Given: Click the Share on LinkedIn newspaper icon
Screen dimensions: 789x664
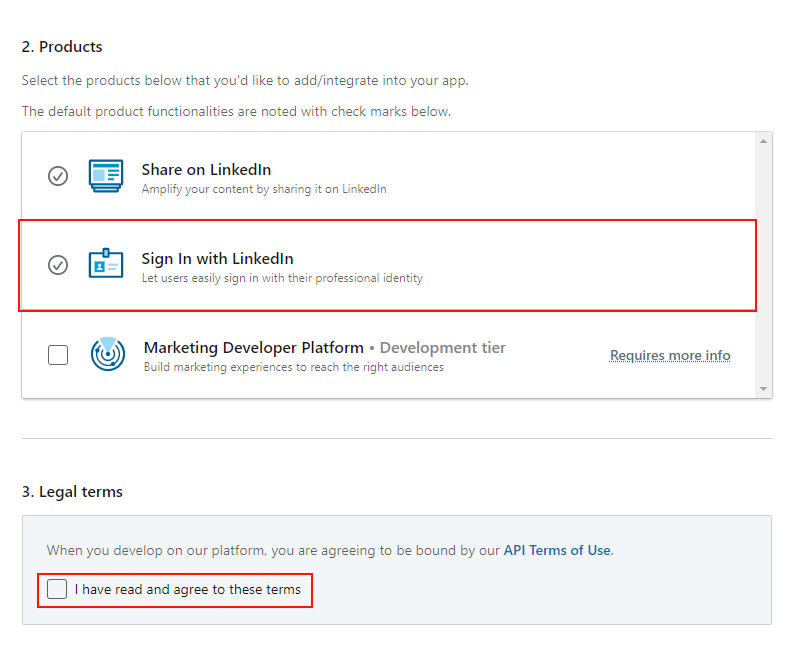Looking at the screenshot, I should point(106,176).
